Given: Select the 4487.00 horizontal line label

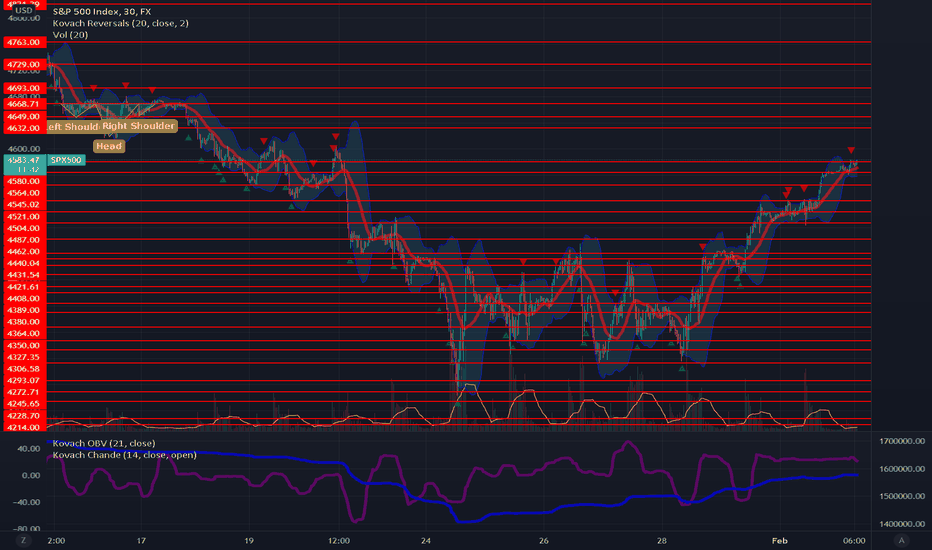Looking at the screenshot, I should [x=24, y=240].
